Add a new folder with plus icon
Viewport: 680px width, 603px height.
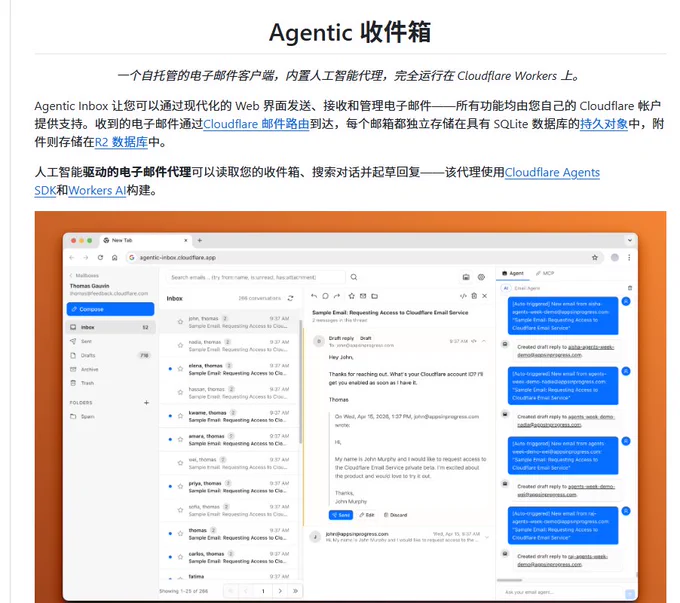pos(147,403)
